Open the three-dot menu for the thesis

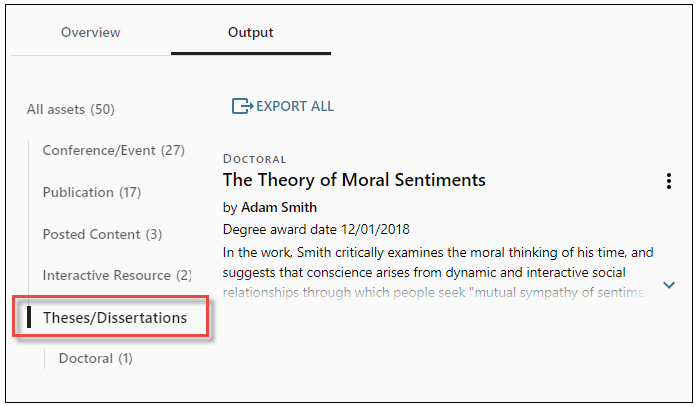(668, 181)
